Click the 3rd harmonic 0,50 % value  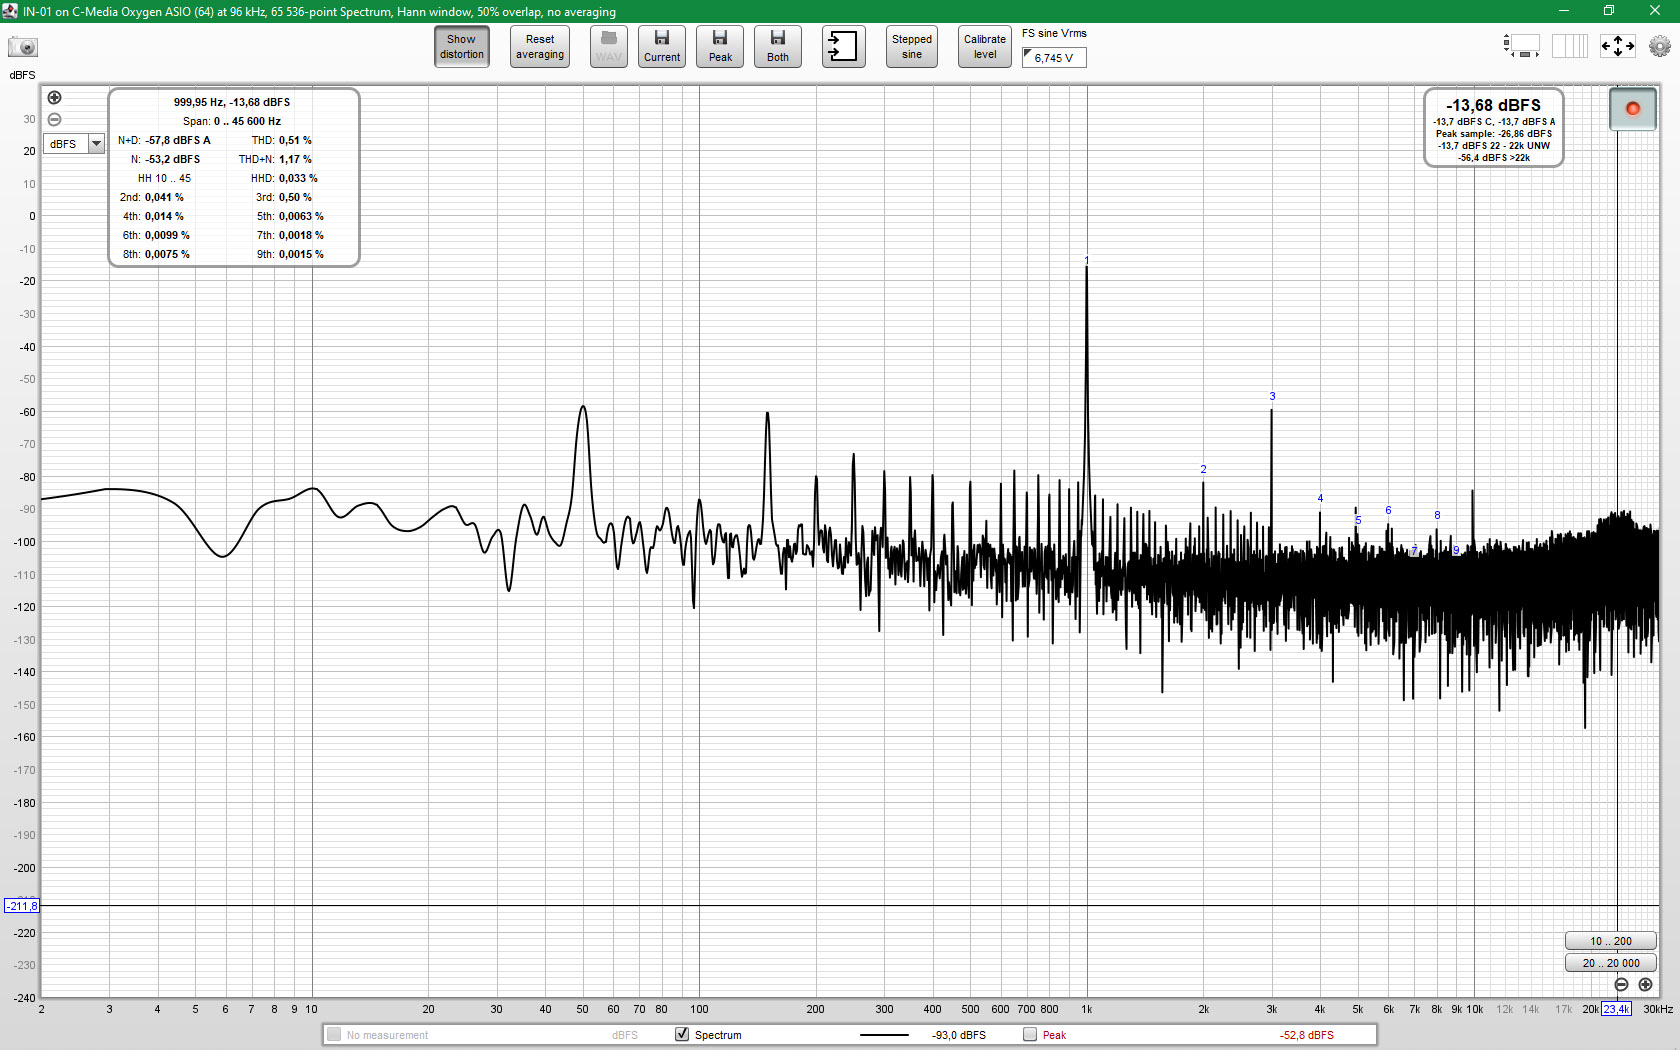(x=295, y=197)
